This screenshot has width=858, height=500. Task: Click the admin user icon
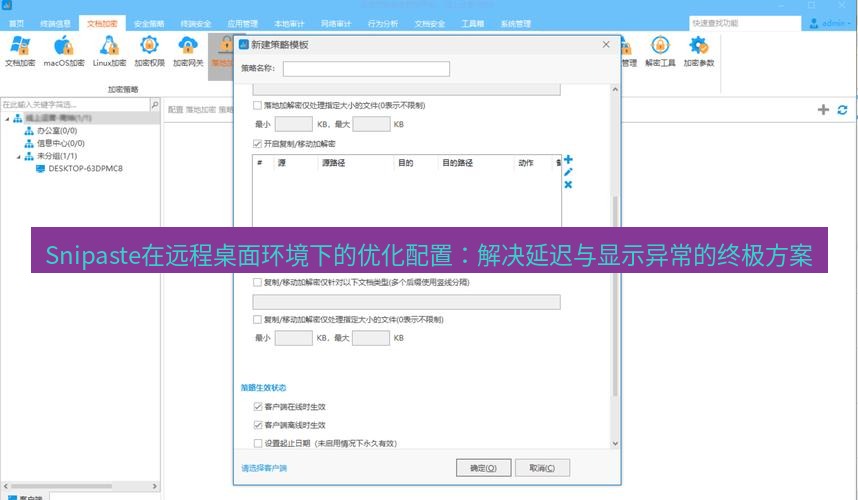tap(814, 24)
